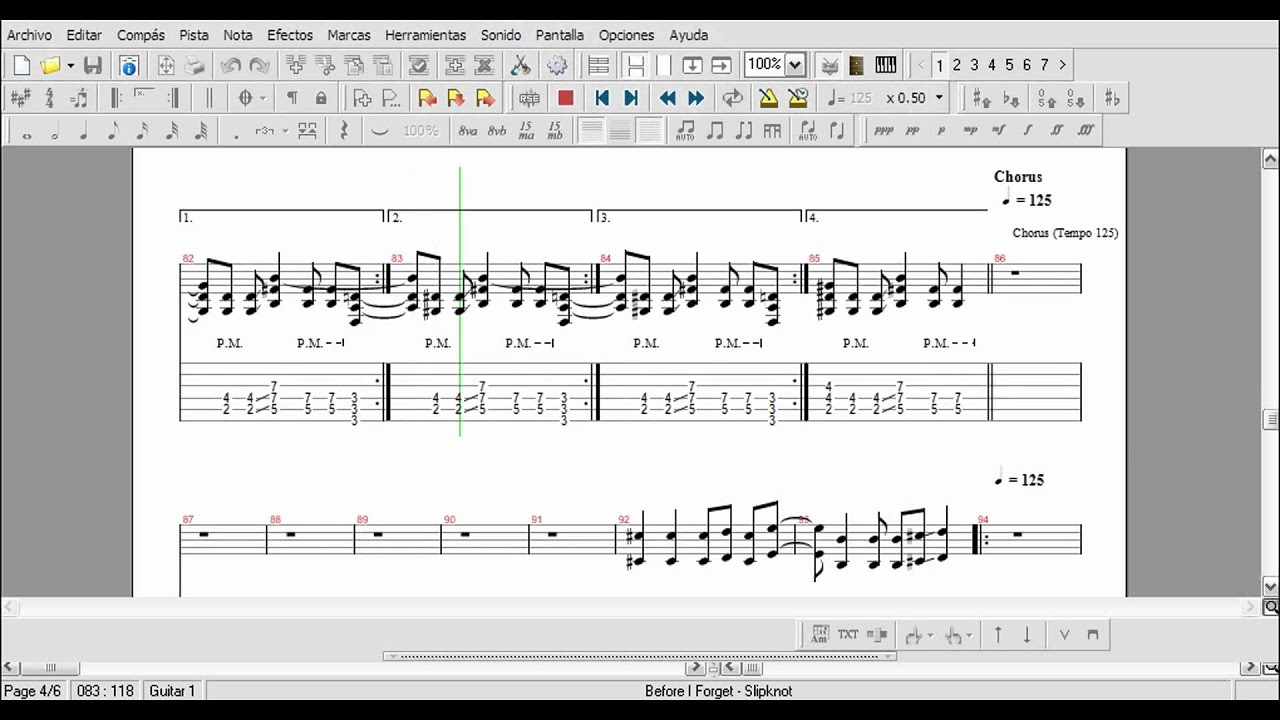Save the score with the floppy disk icon
Image resolution: width=1280 pixels, height=720 pixels.
[x=92, y=66]
